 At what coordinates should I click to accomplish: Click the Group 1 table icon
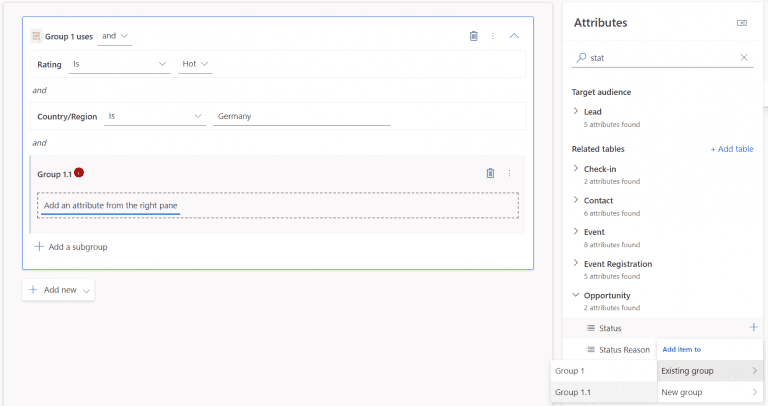point(36,36)
